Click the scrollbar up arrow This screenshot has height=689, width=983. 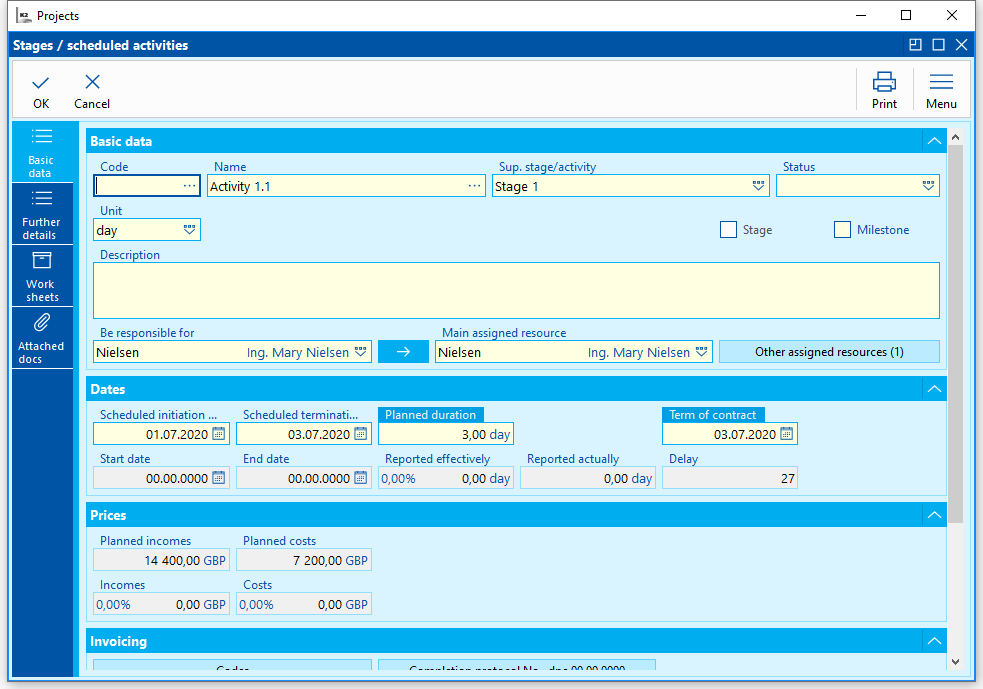[955, 137]
